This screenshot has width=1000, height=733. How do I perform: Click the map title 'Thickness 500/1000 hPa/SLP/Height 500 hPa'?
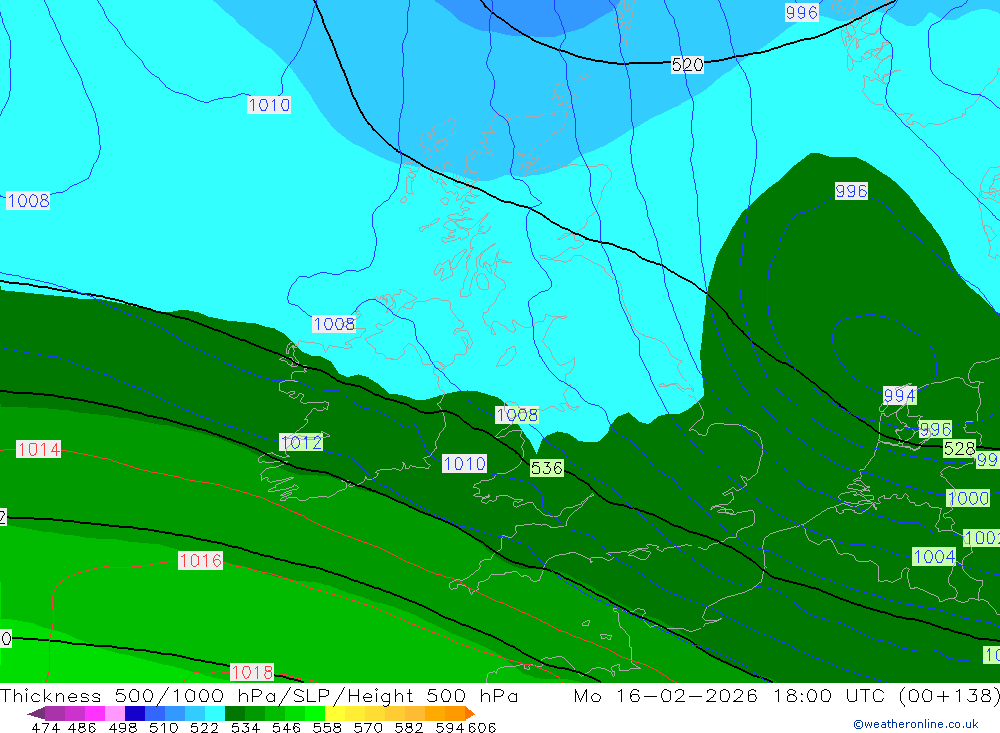pos(259,695)
